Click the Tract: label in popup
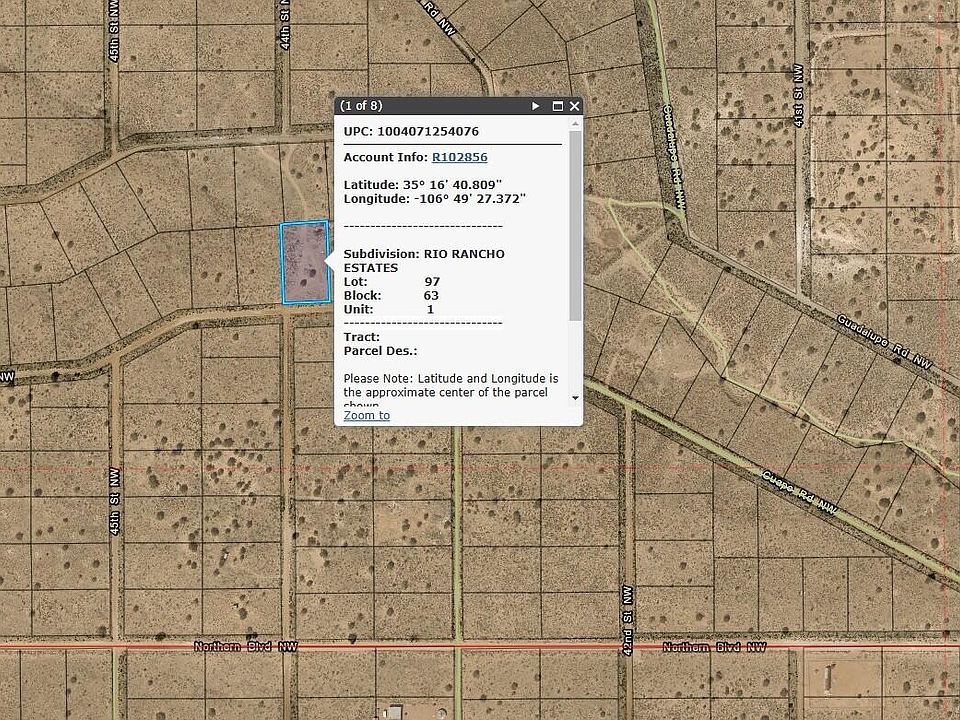 pos(361,337)
